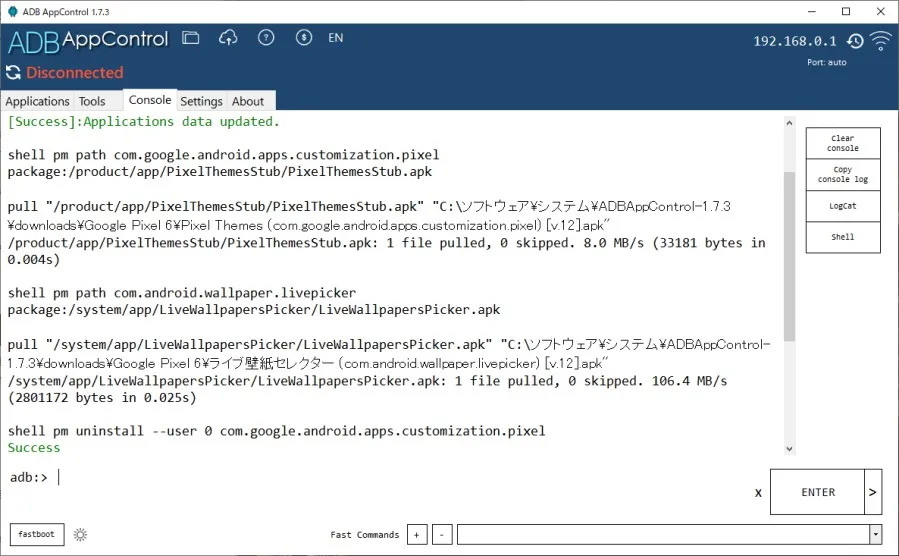Click the PixelThemesStub.apk package path line
This screenshot has height=556, width=899.
[220, 172]
